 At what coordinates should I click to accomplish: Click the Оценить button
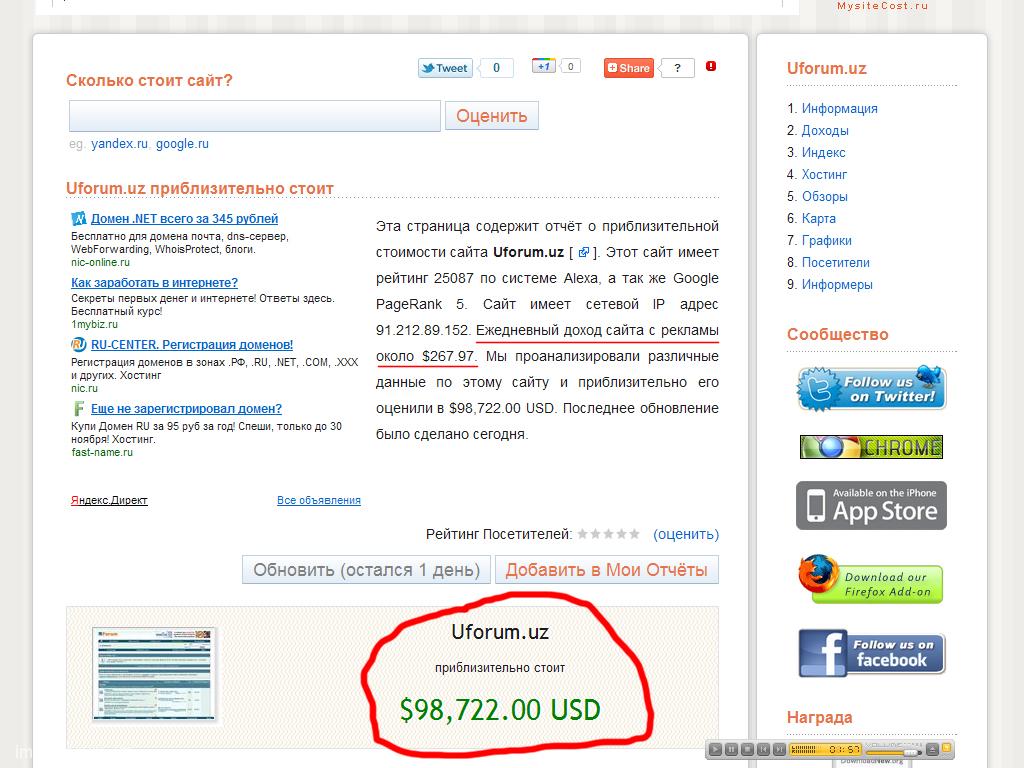(492, 116)
